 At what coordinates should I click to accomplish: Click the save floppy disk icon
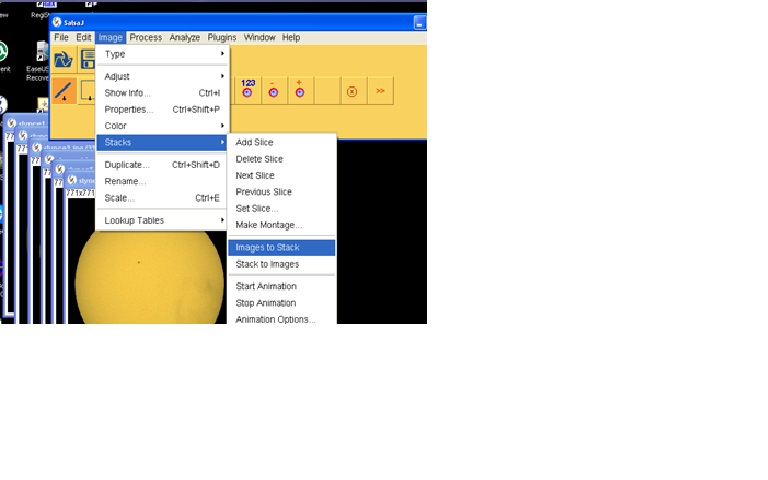pos(88,59)
